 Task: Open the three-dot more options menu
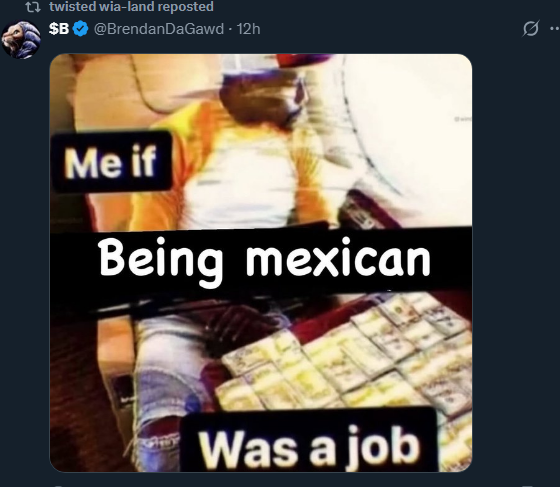click(555, 29)
